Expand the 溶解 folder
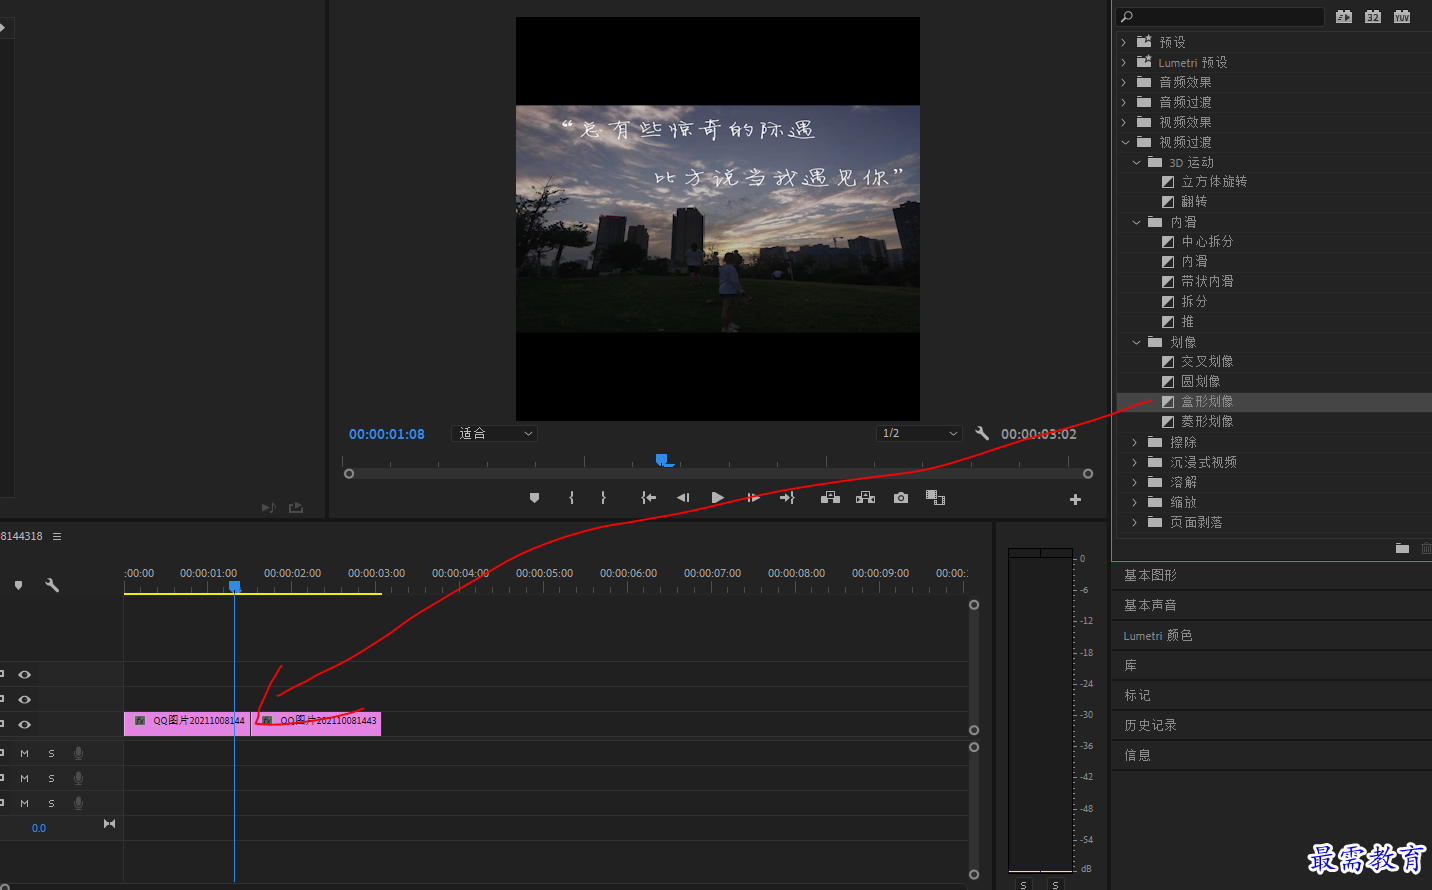The height and width of the screenshot is (890, 1432). (x=1135, y=482)
